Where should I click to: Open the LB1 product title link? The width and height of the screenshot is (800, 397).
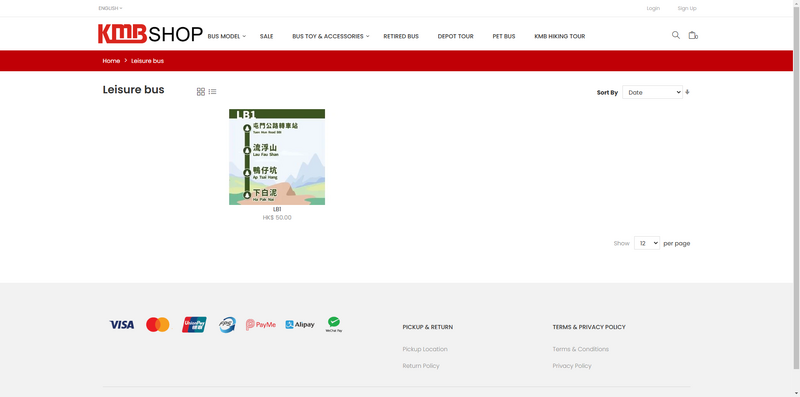pos(277,209)
